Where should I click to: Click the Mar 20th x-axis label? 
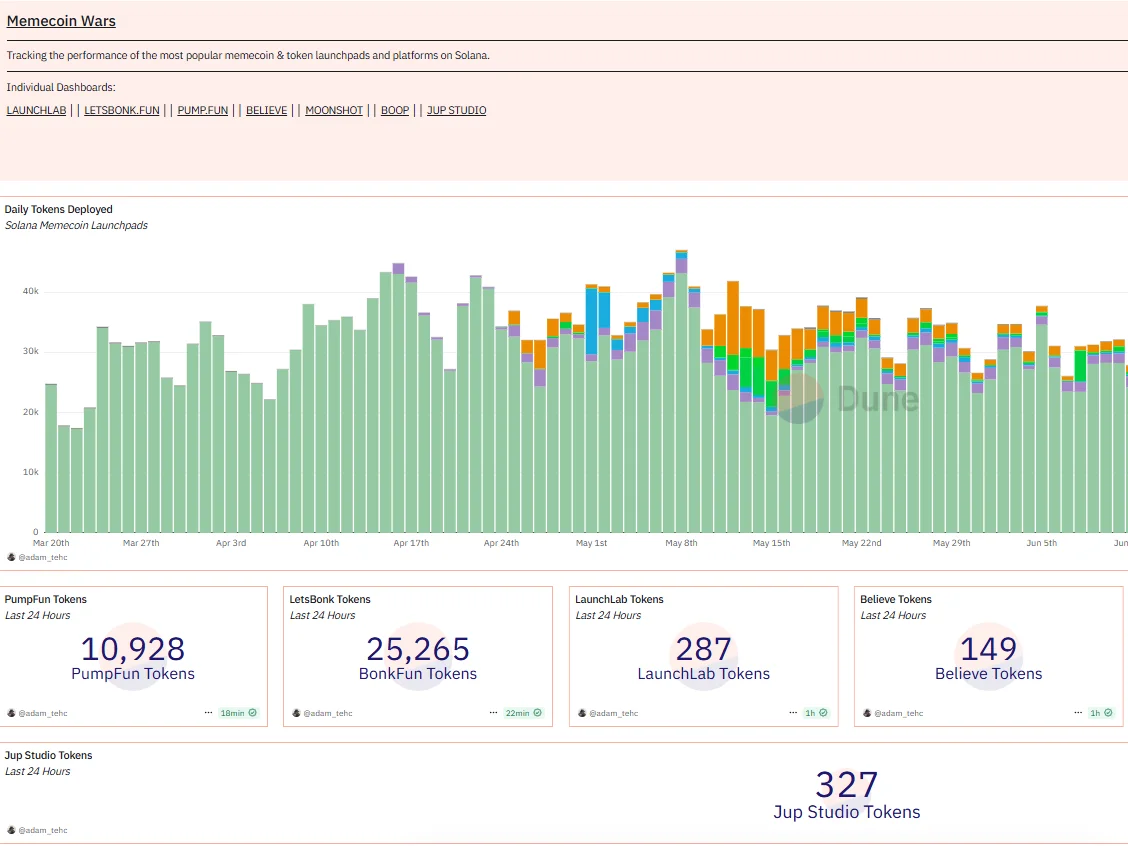[51, 543]
